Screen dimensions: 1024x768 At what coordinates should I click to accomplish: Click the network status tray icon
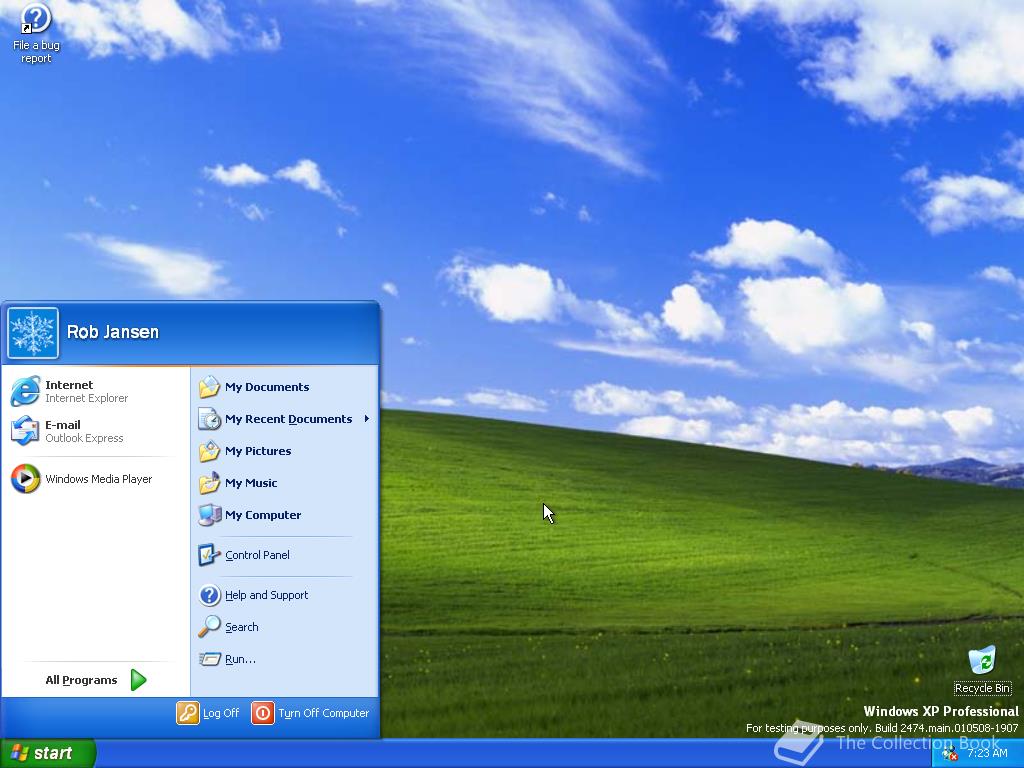(x=950, y=754)
